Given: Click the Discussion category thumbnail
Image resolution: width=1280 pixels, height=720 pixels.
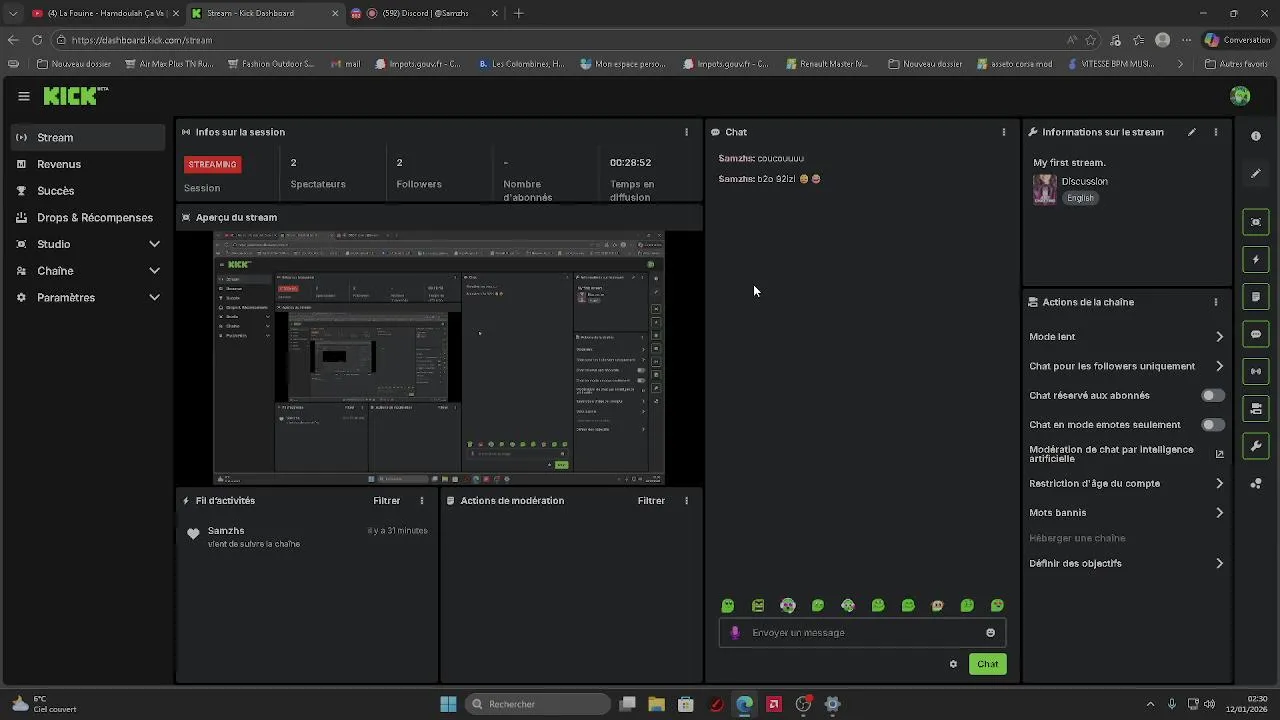Looking at the screenshot, I should click(1044, 189).
